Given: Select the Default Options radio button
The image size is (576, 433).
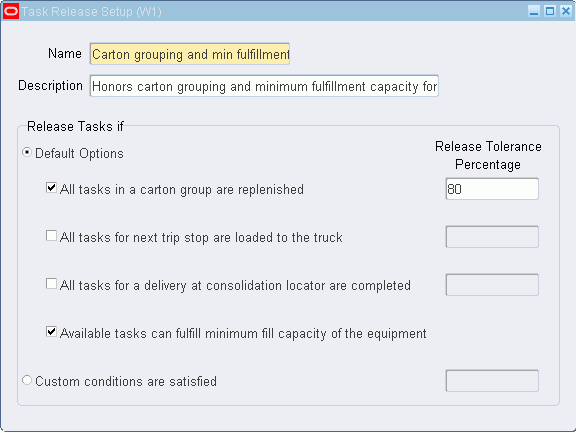Looking at the screenshot, I should [x=26, y=152].
